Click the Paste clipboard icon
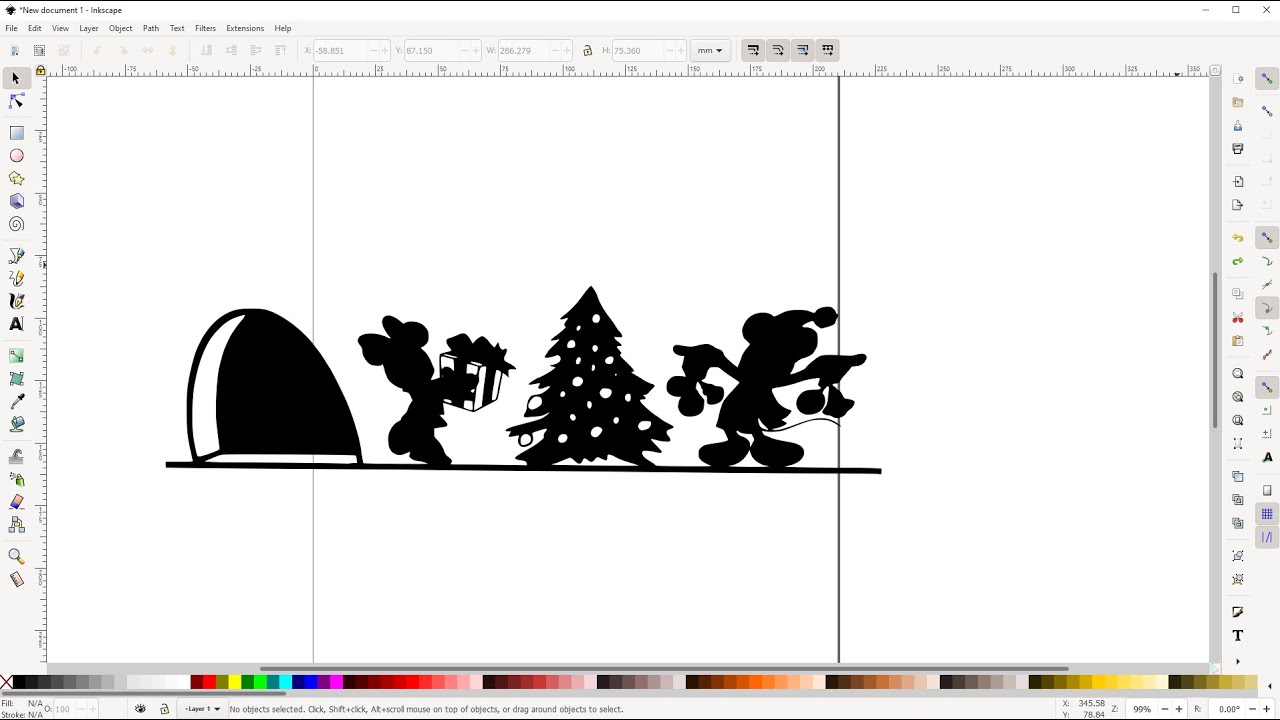Image resolution: width=1280 pixels, height=720 pixels. 1238,341
